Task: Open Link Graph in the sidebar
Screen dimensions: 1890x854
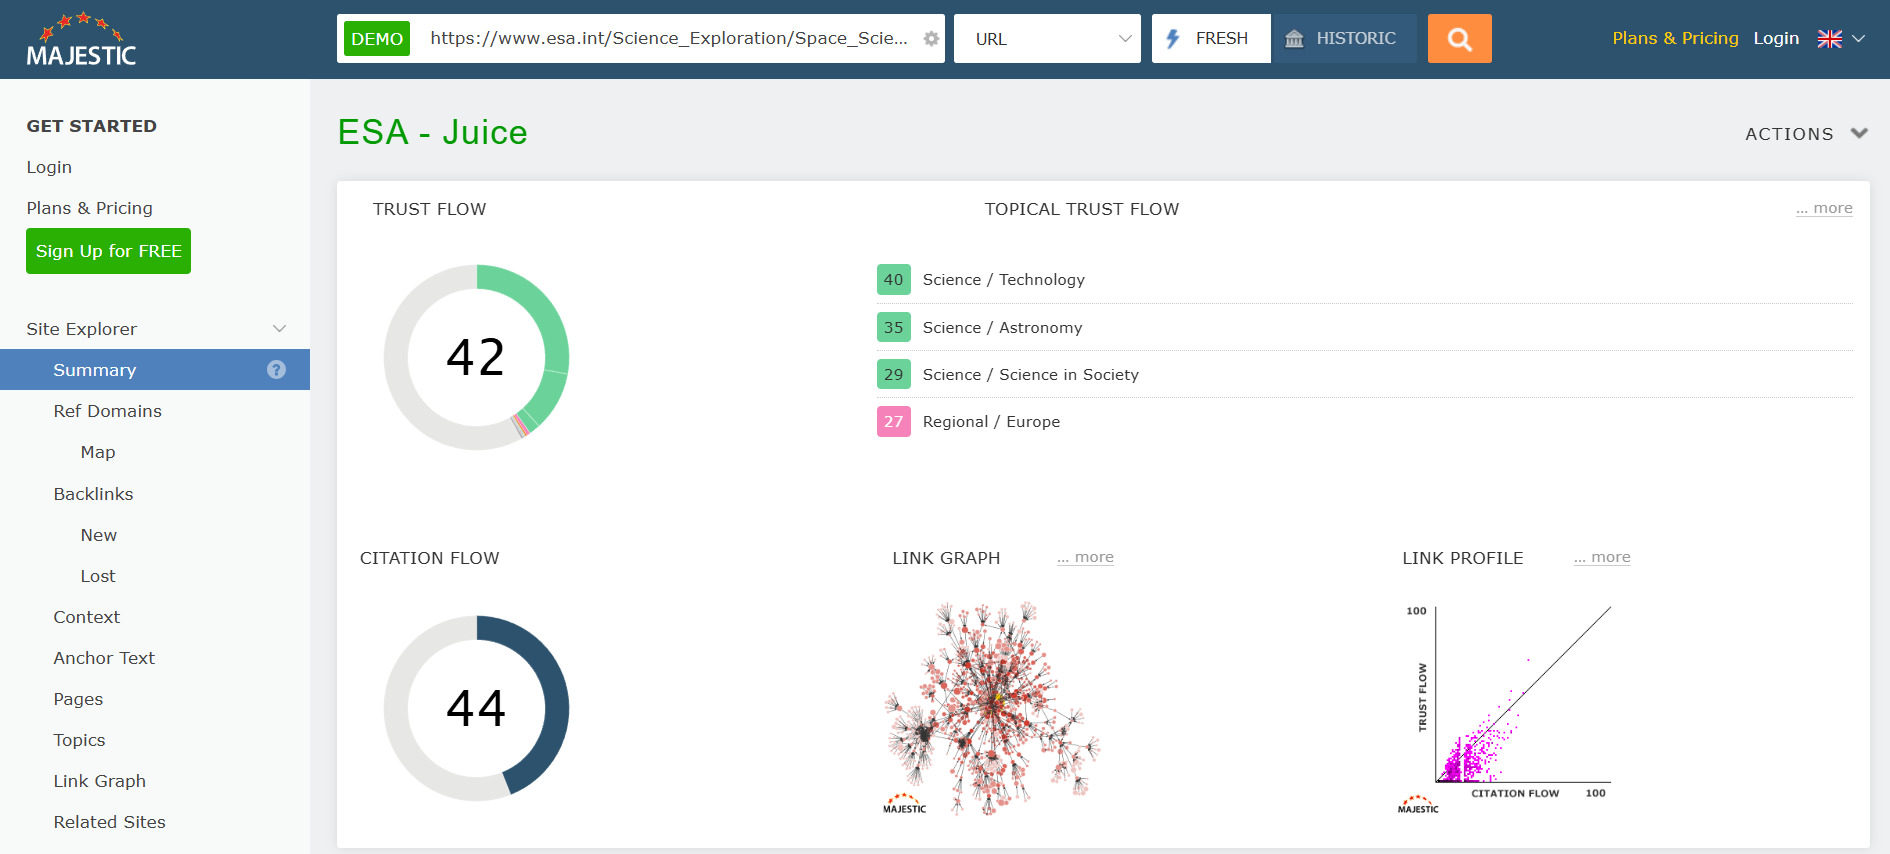Action: click(100, 781)
